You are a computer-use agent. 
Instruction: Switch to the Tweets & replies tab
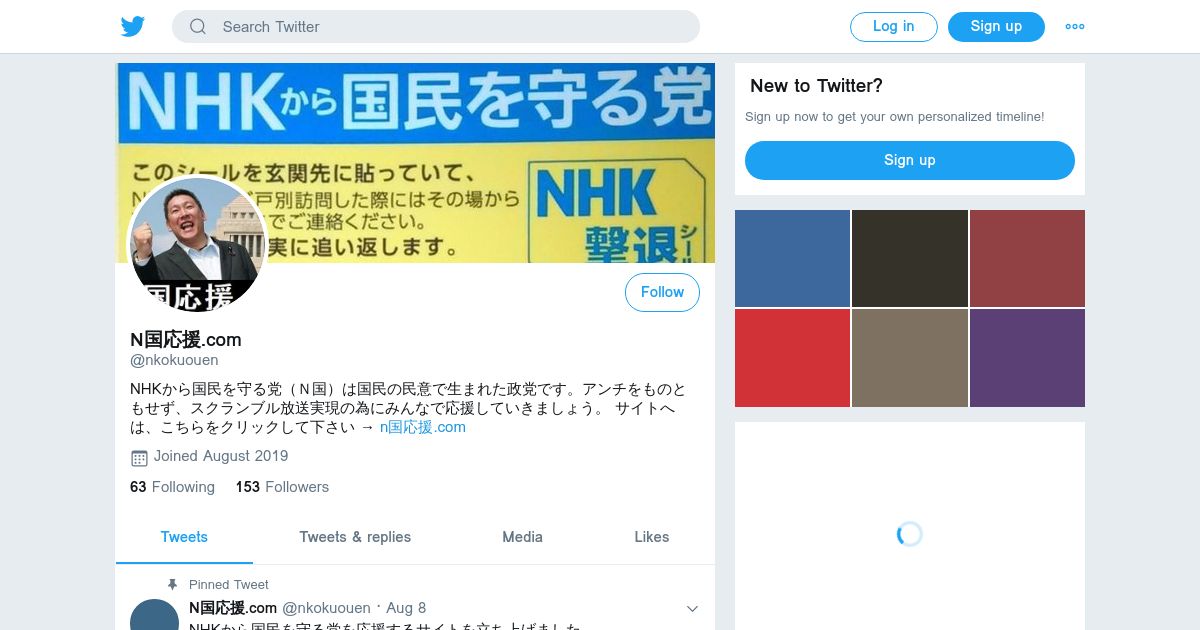point(355,537)
